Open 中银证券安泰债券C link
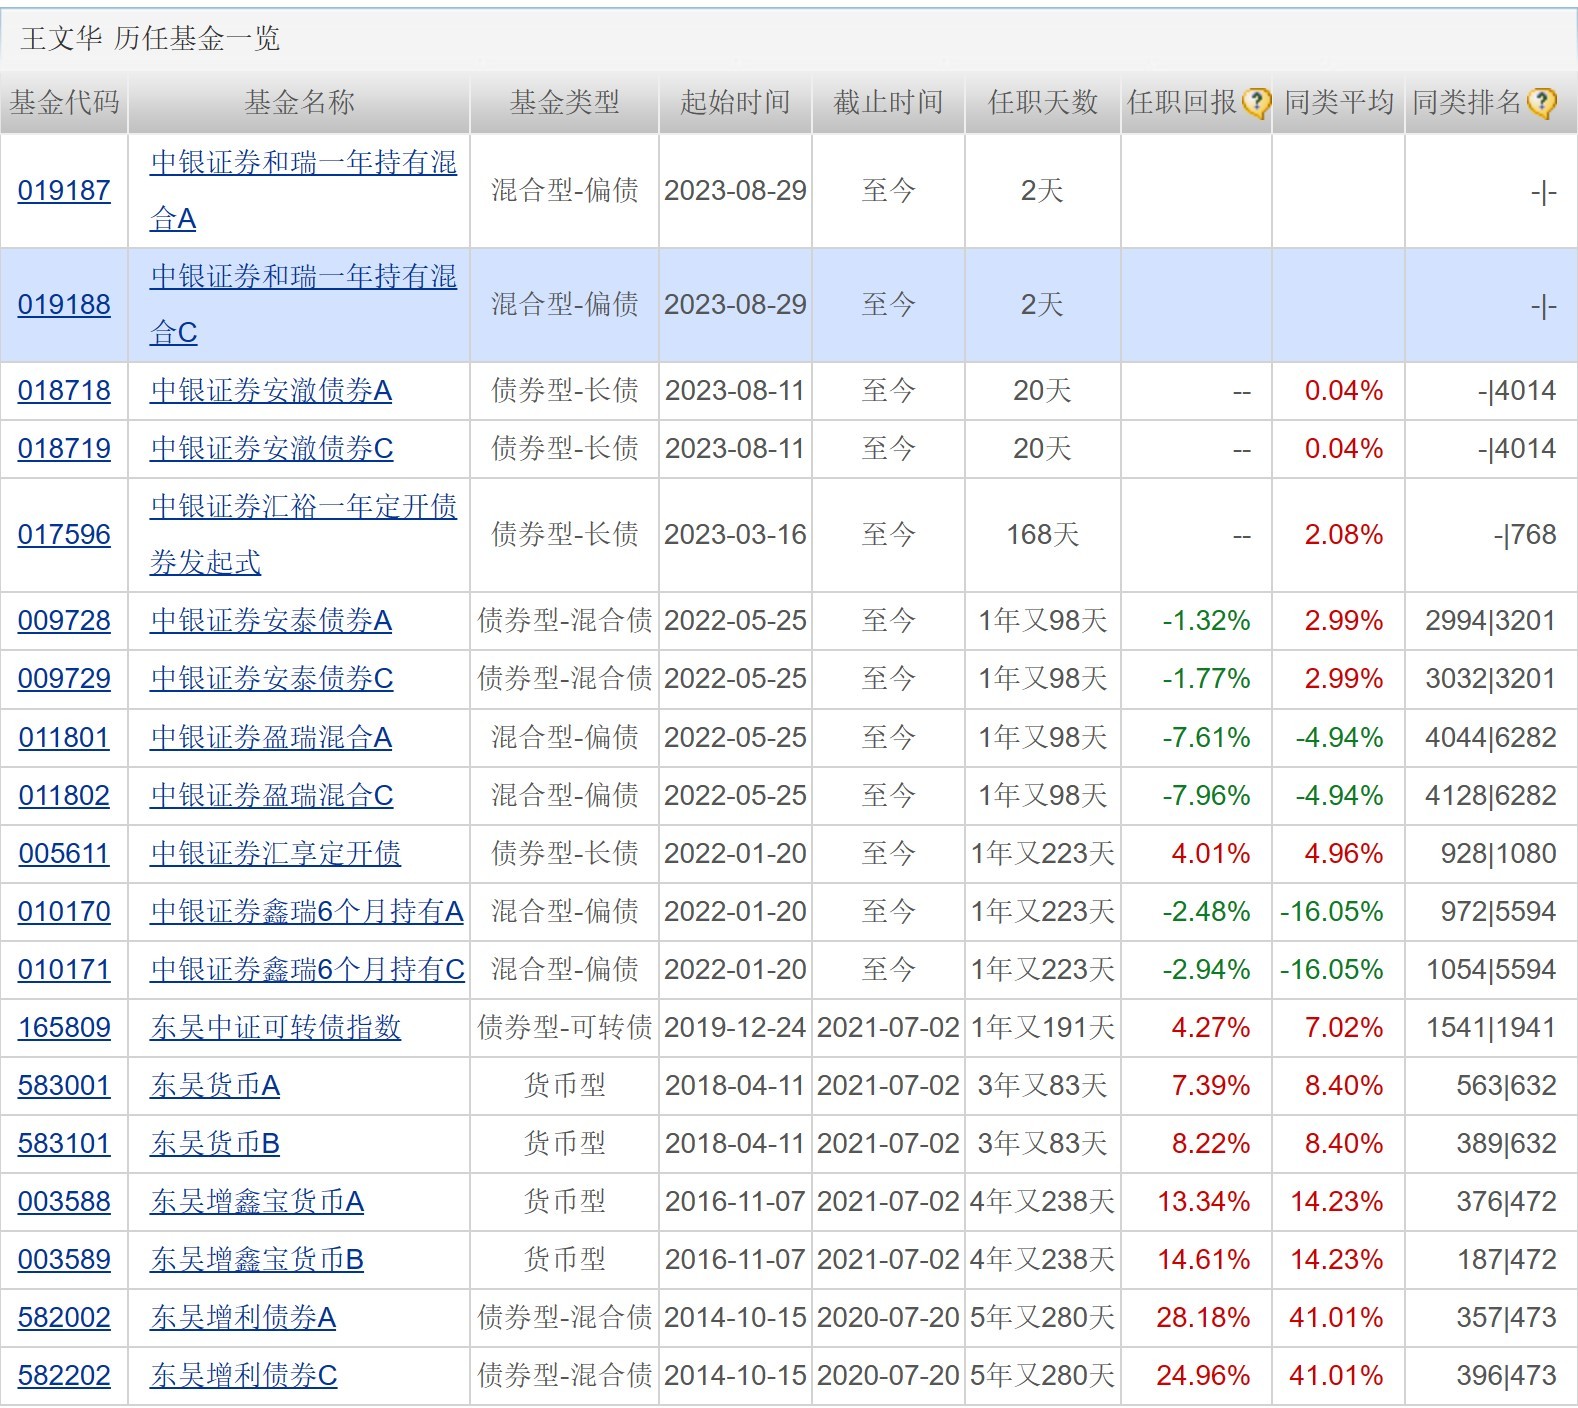Screen dimensions: 1578x1408 (x=272, y=678)
